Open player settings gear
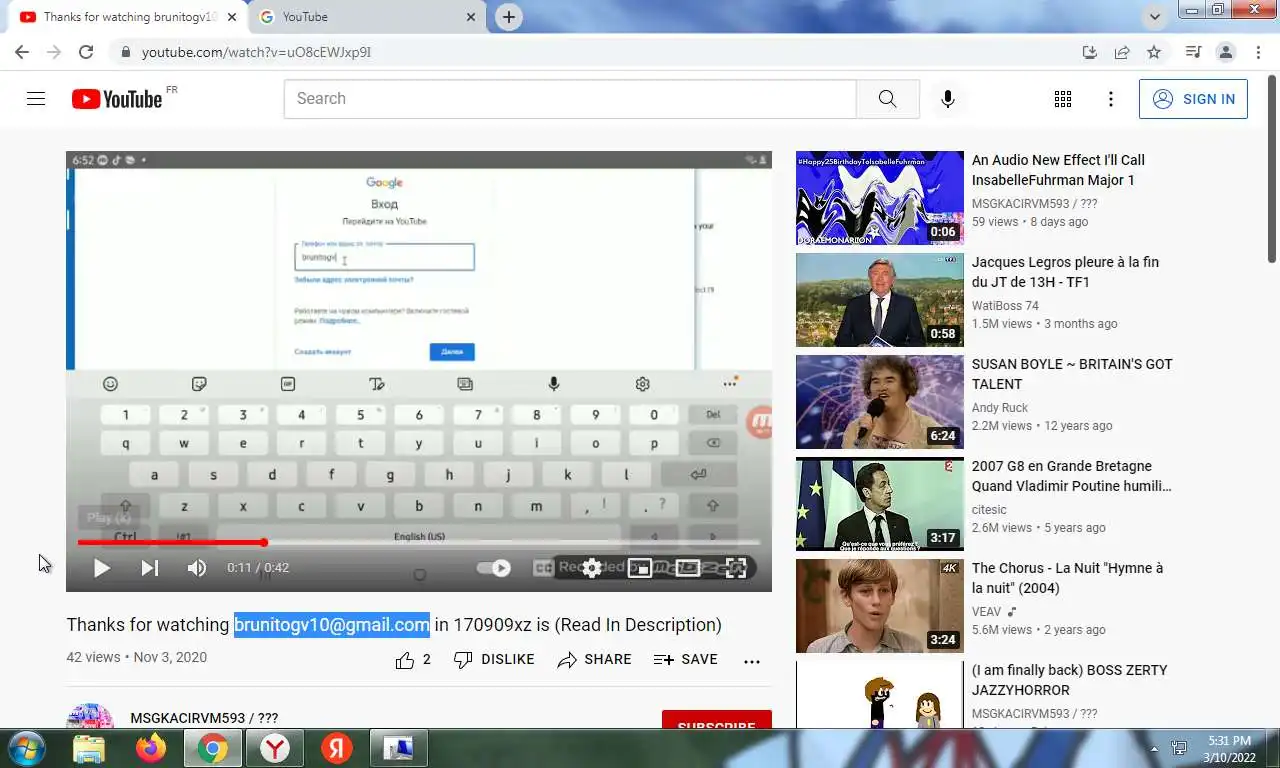 (x=592, y=568)
